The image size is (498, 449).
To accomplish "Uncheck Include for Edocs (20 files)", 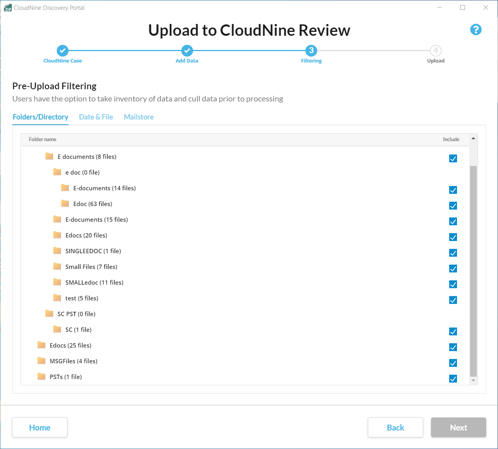I will pyautogui.click(x=453, y=237).
